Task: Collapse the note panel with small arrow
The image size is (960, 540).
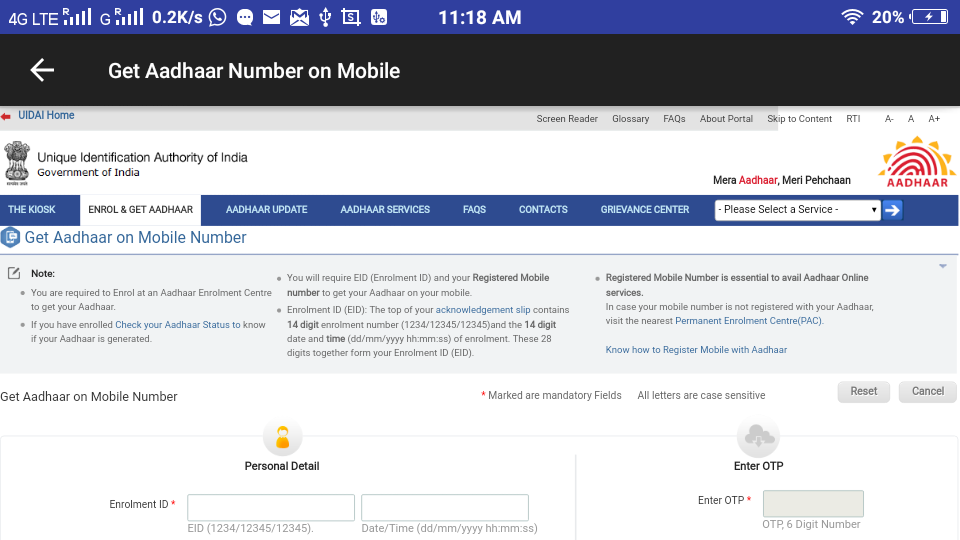Action: coord(943,266)
